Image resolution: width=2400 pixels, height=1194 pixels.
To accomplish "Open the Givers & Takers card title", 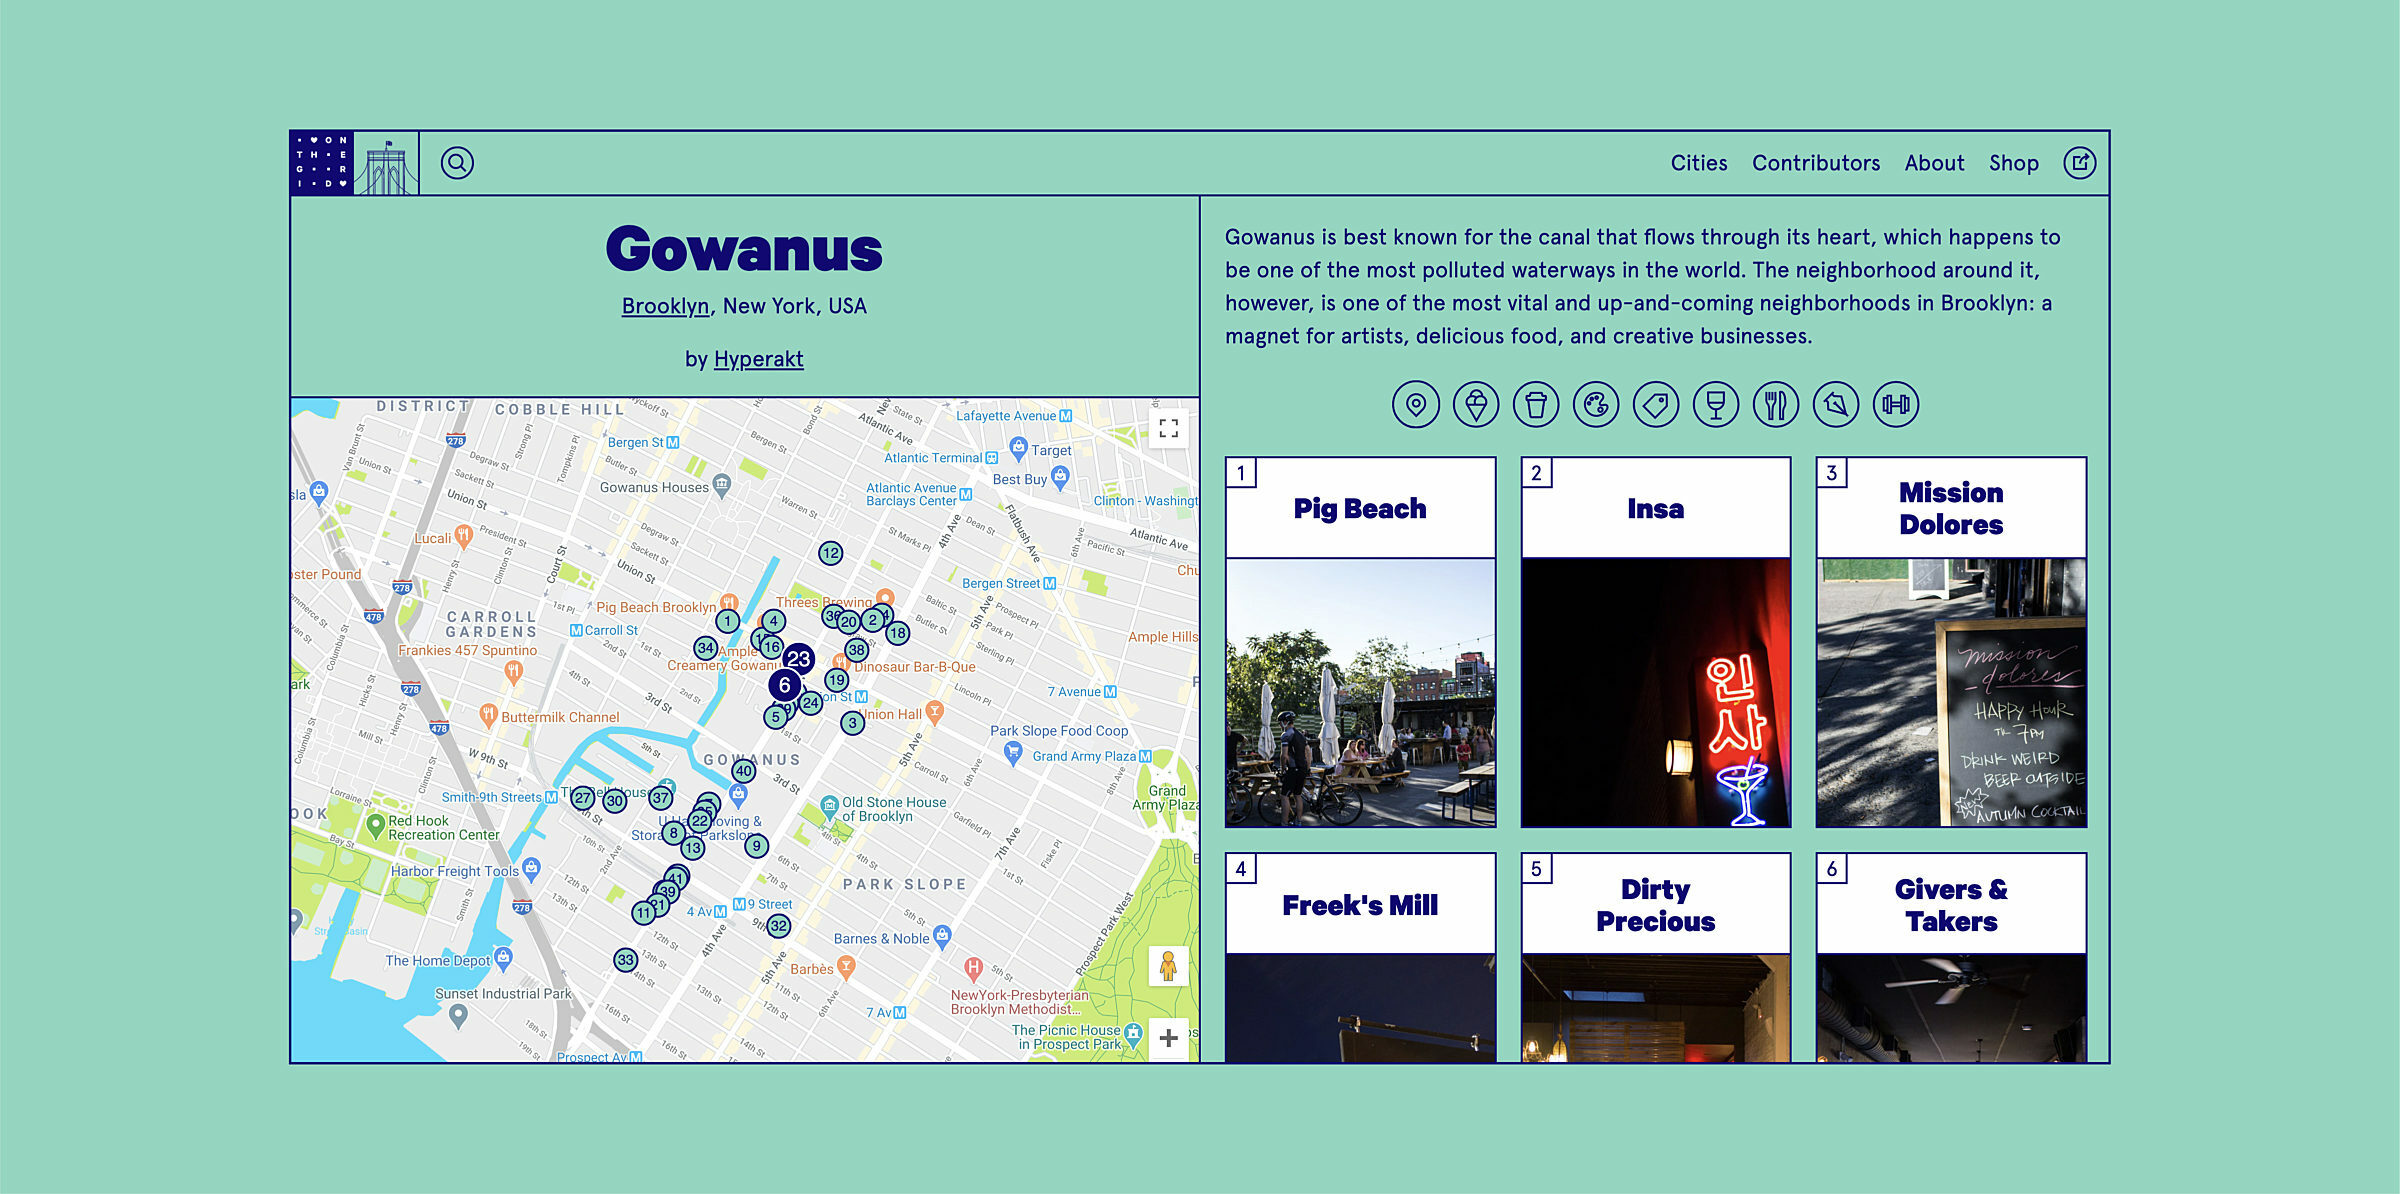I will (x=1951, y=905).
